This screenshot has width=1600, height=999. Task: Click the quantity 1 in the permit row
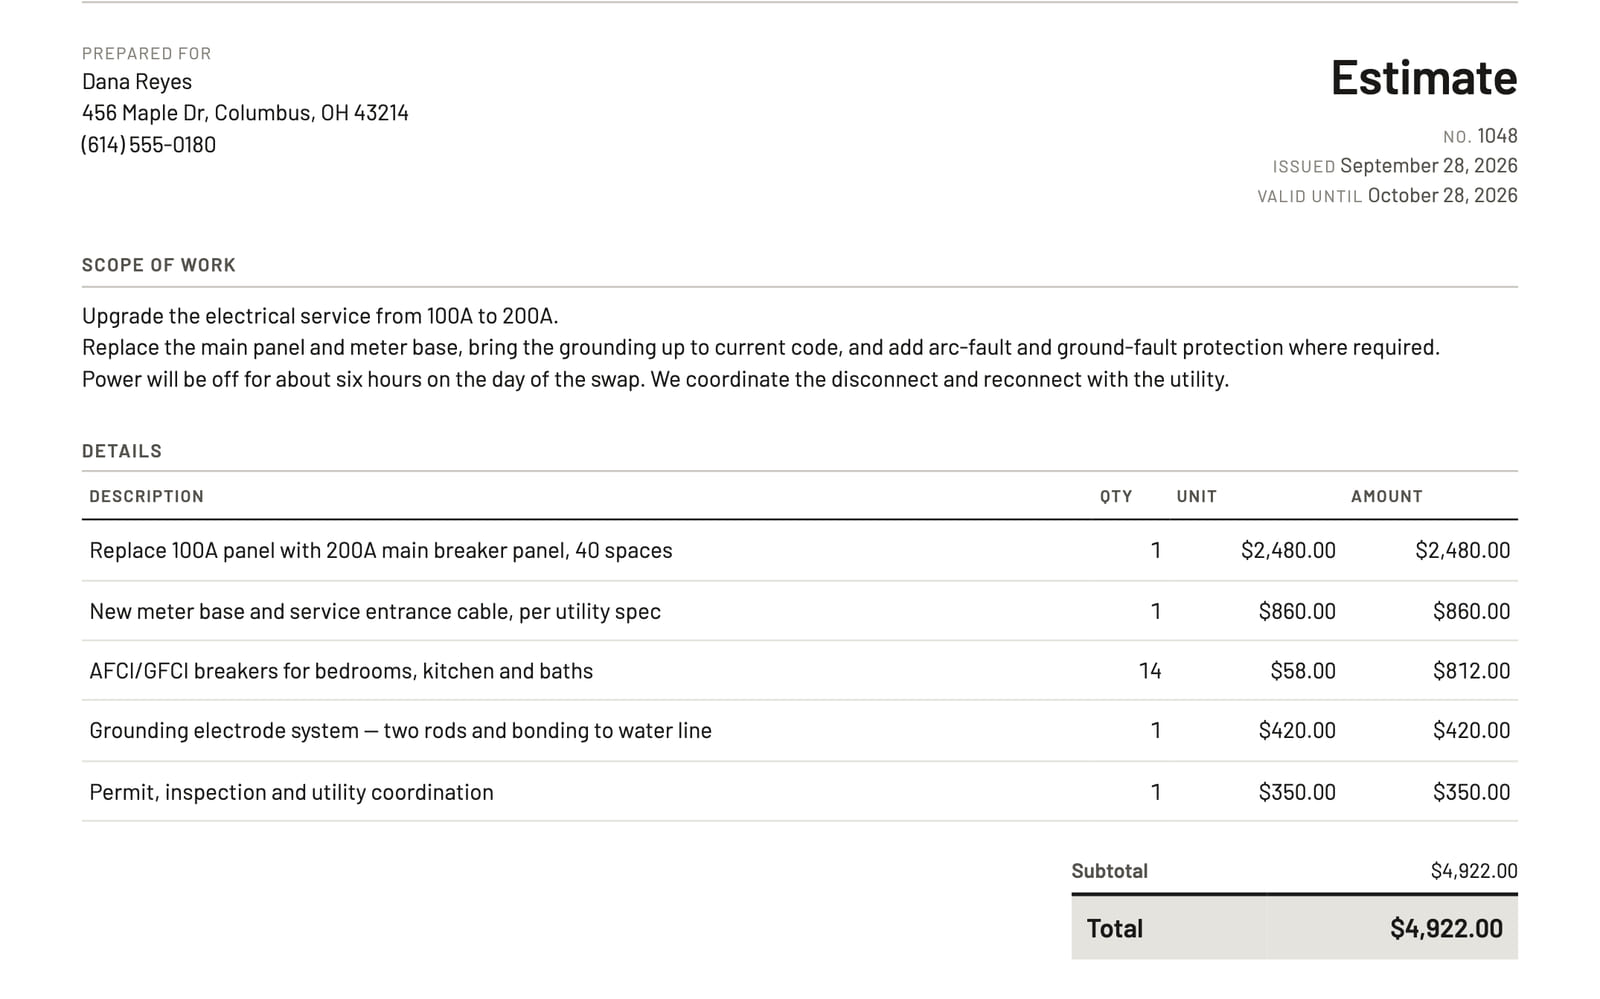coord(1156,793)
